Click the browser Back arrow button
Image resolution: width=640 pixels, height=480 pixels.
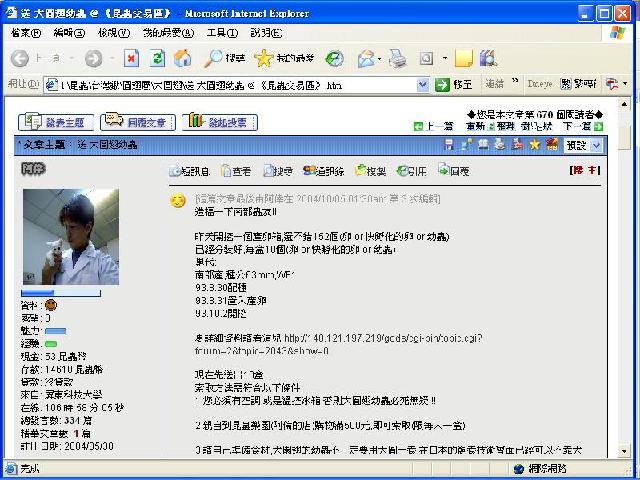click(21, 59)
